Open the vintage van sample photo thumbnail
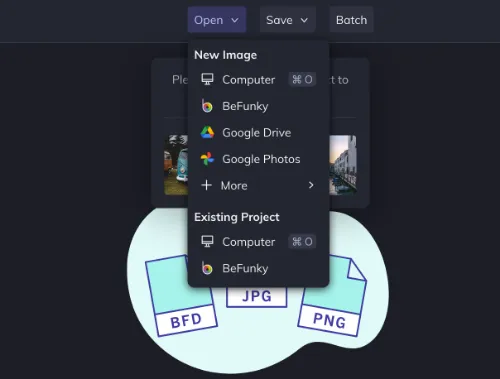 (x=176, y=165)
